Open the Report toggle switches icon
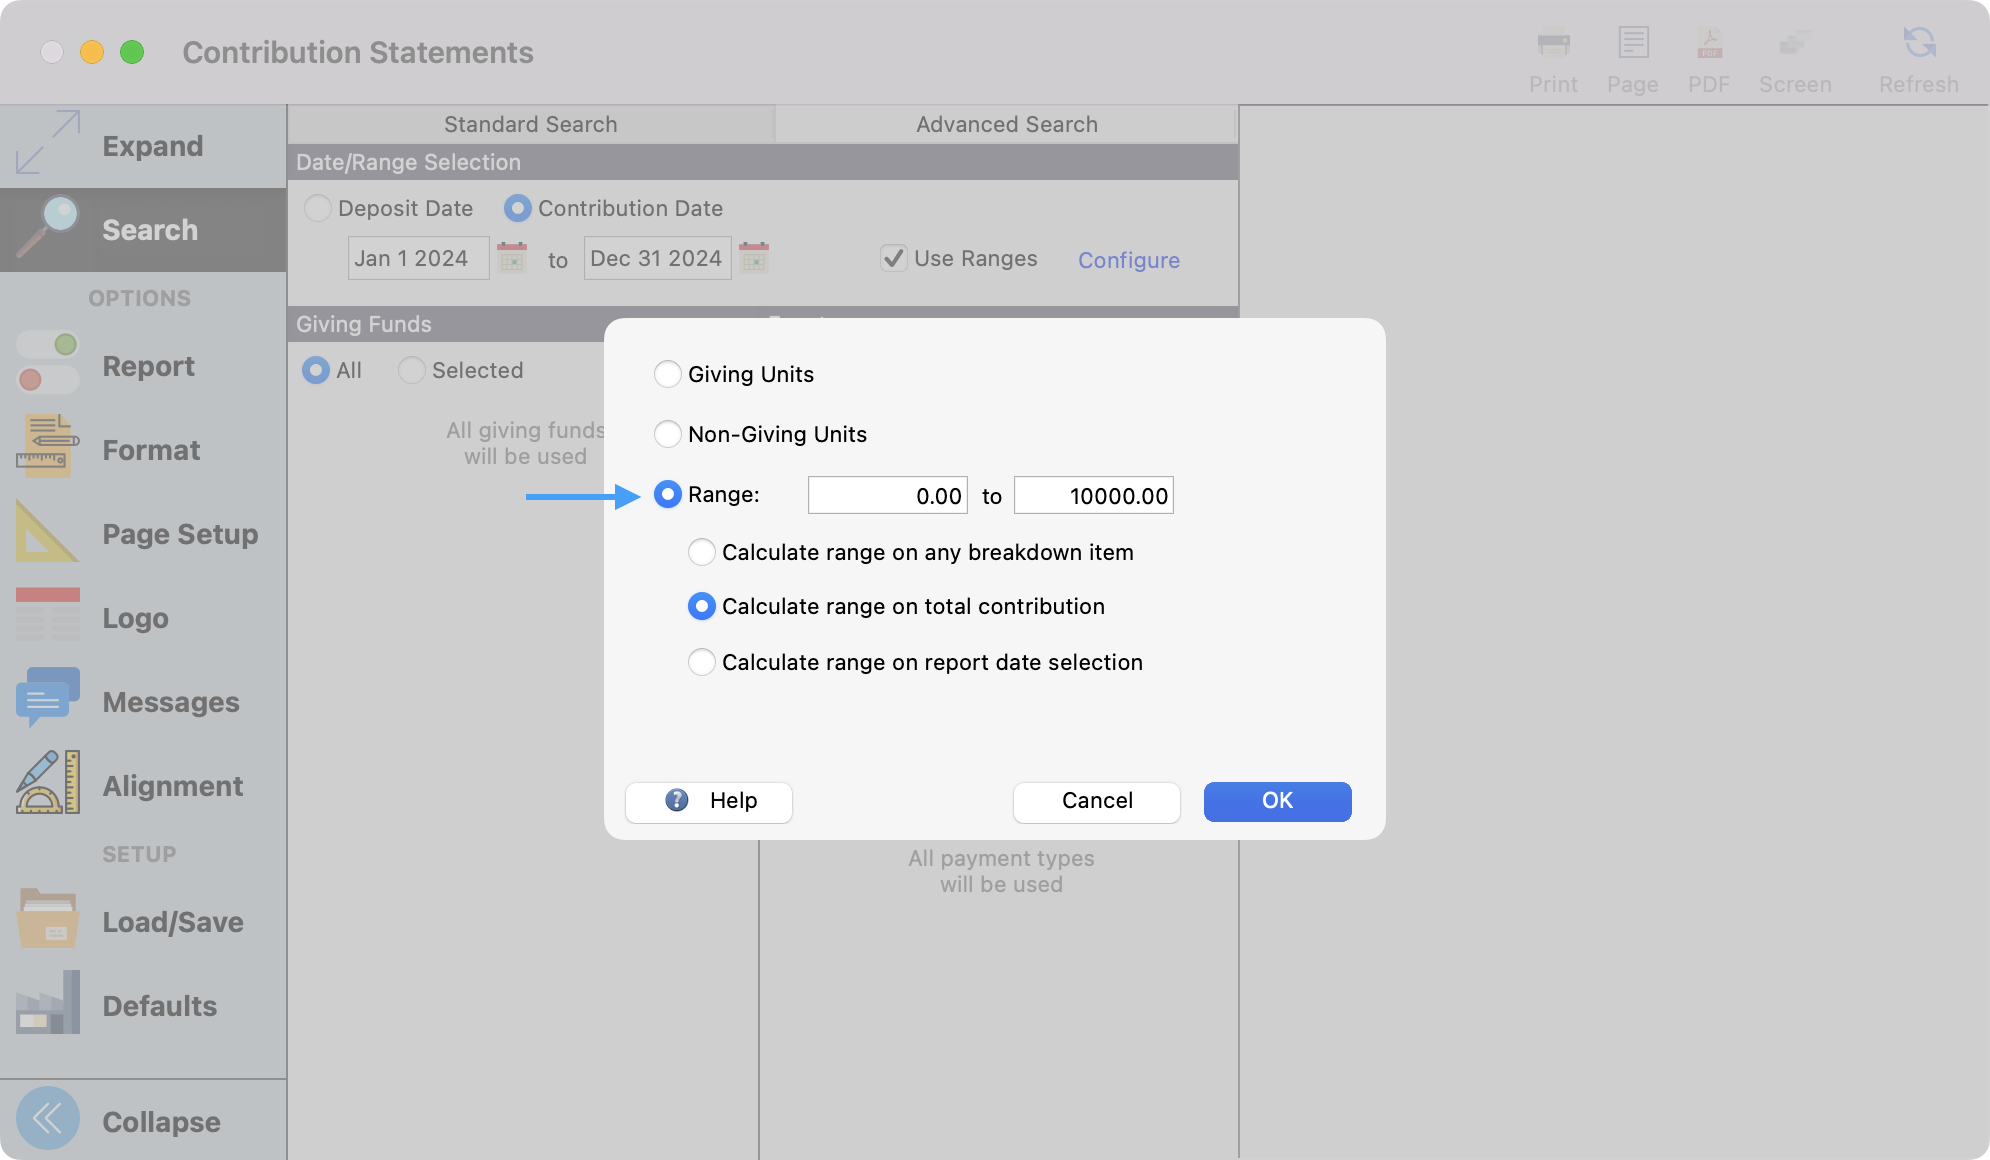This screenshot has height=1160, width=1990. 47,362
